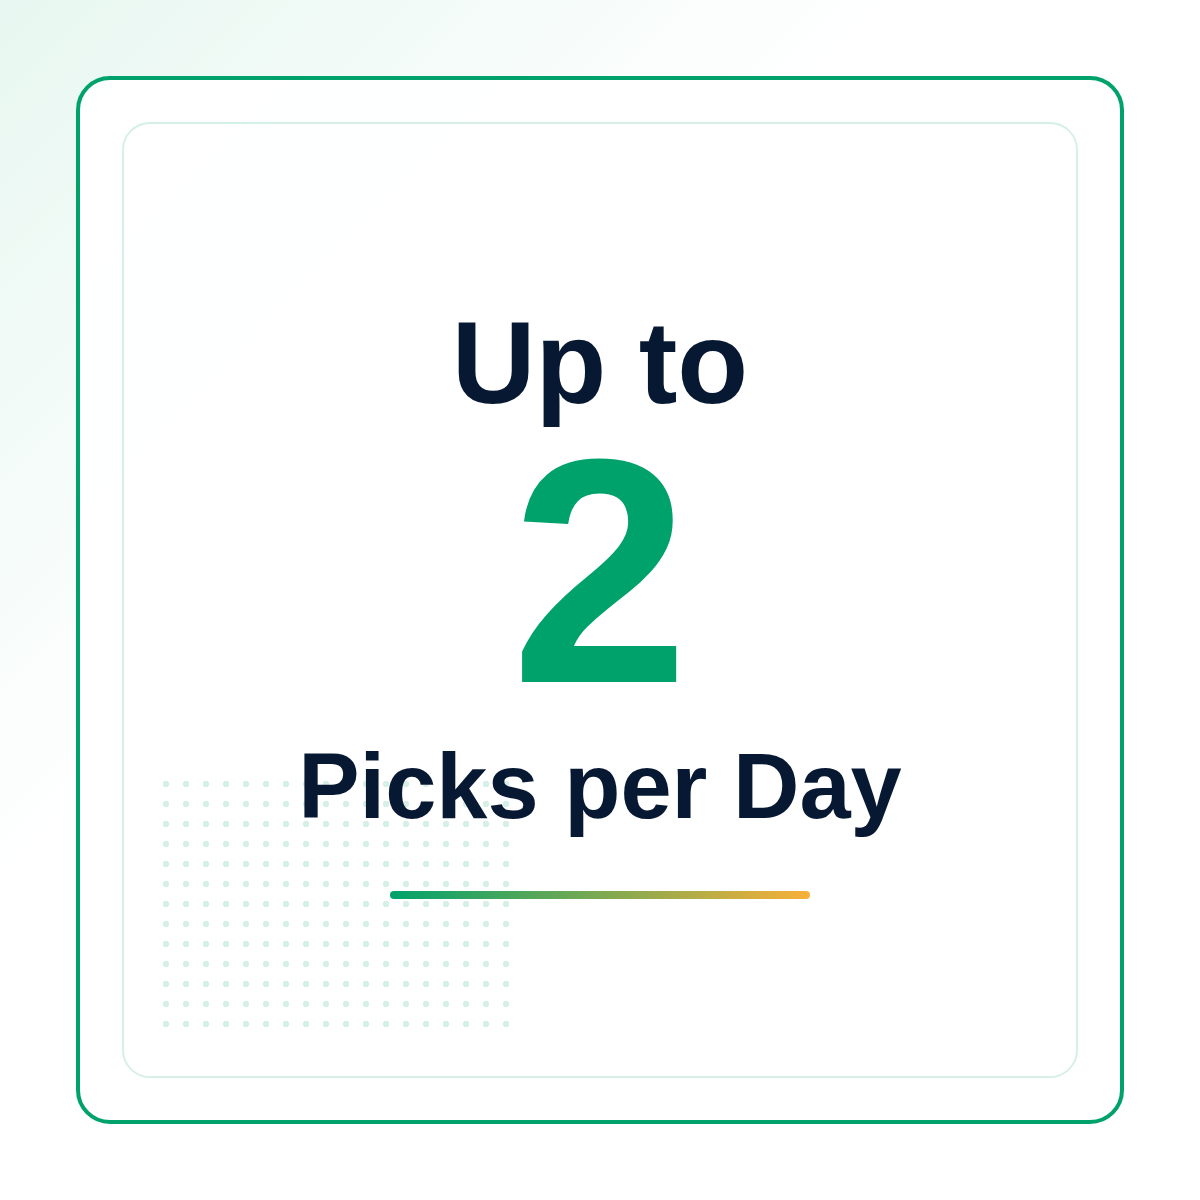Click the word "Picks"
This screenshot has width=1200, height=1200.
pyautogui.click(x=419, y=786)
